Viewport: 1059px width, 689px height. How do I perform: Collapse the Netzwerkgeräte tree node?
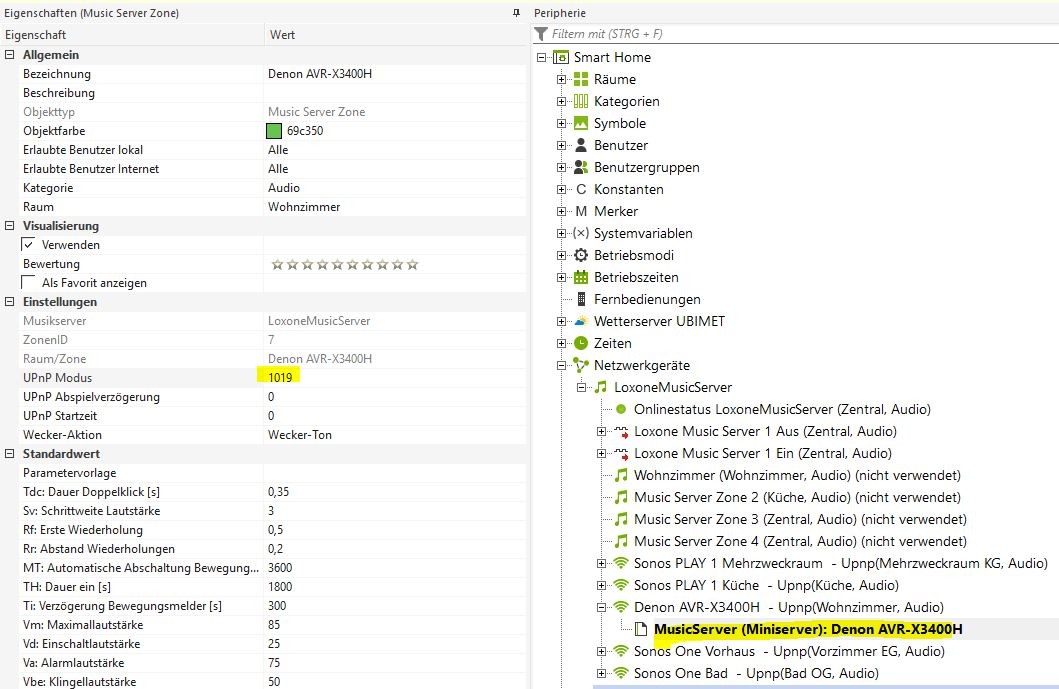coord(561,365)
